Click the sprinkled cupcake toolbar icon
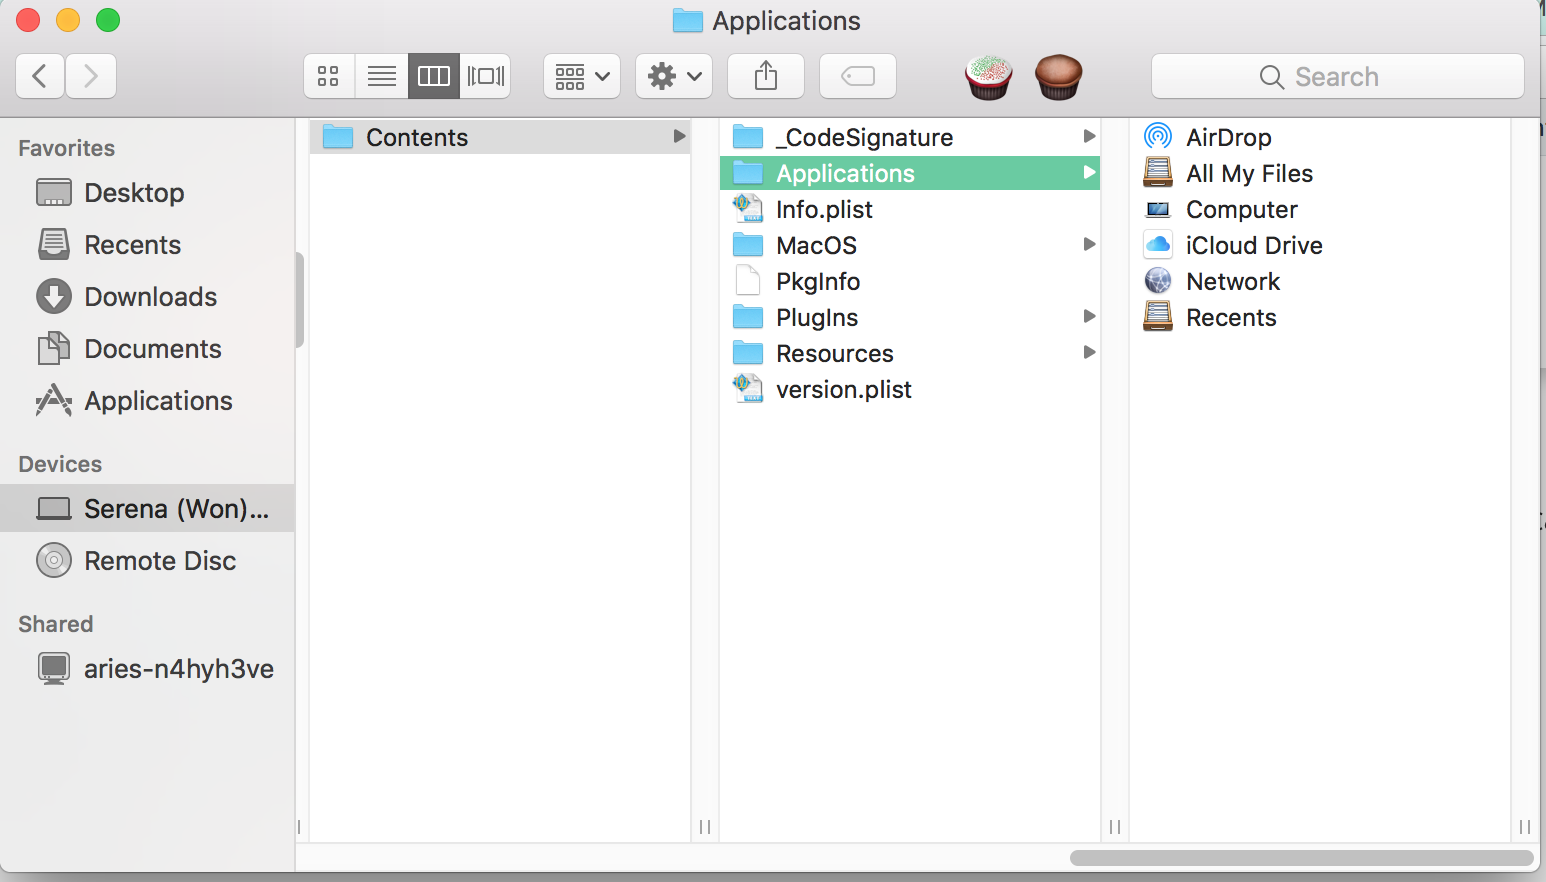This screenshot has width=1546, height=882. pos(988,77)
